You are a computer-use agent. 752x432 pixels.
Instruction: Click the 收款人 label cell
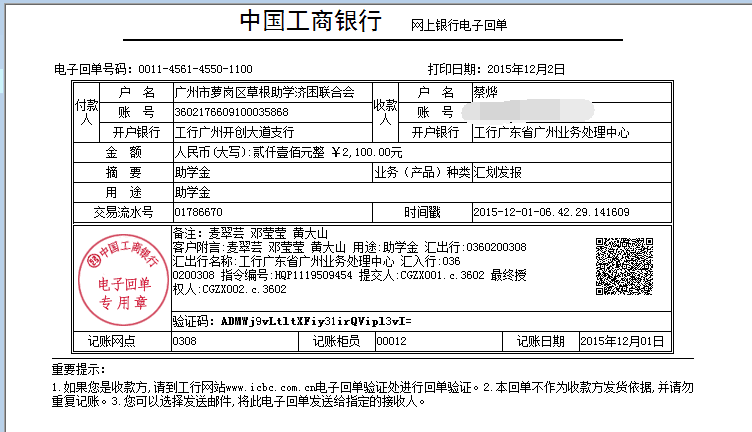click(x=386, y=112)
